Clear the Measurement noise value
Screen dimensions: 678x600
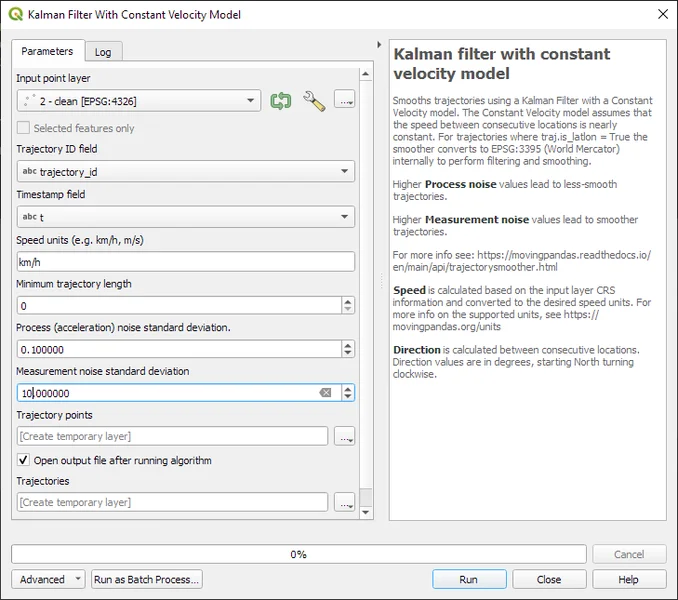tap(325, 393)
